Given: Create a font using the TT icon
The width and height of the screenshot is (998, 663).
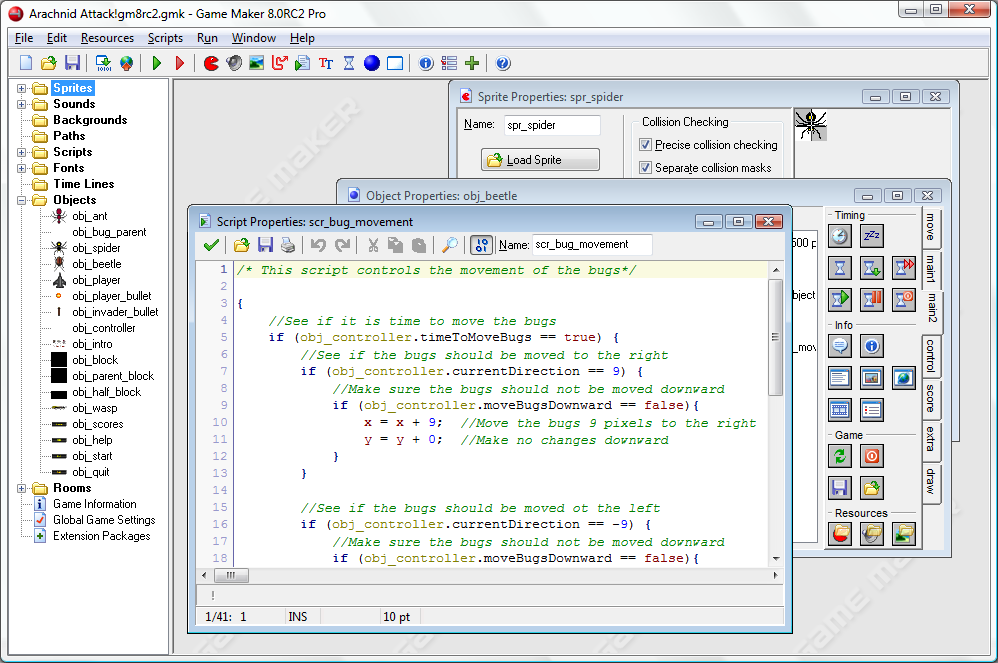Looking at the screenshot, I should 326,63.
